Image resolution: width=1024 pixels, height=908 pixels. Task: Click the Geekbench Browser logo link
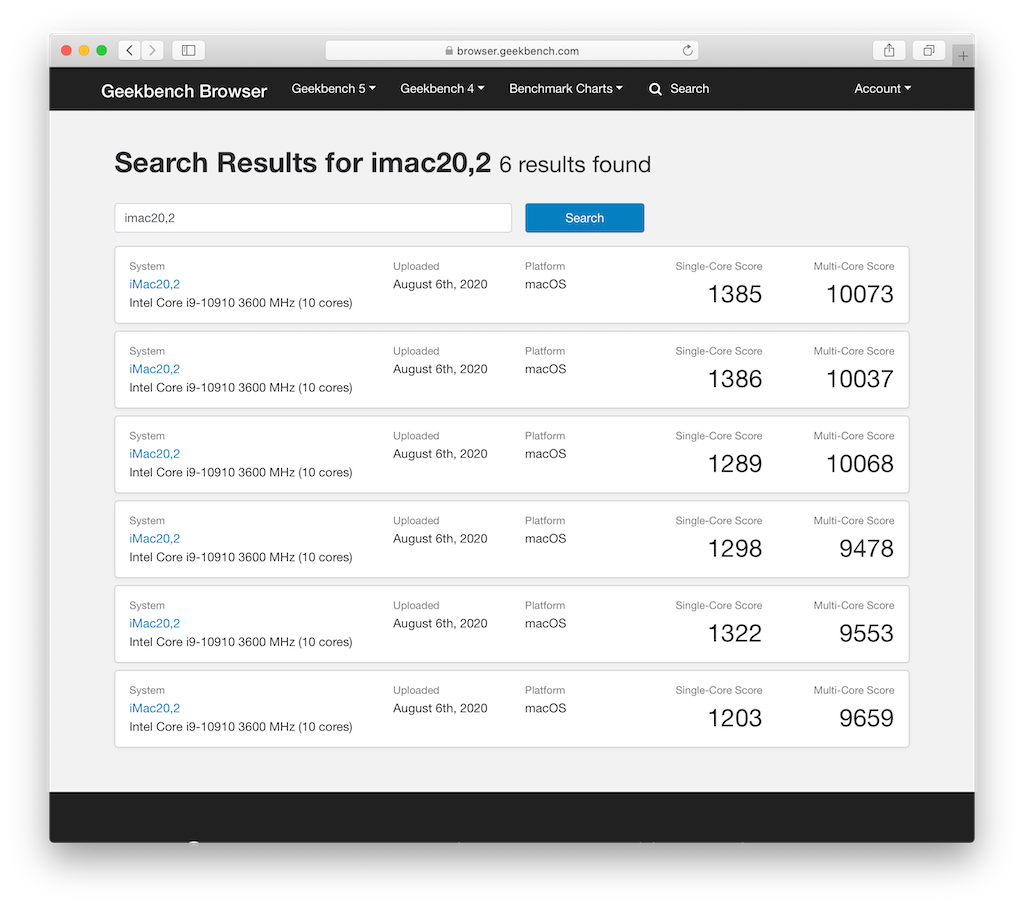tap(184, 91)
